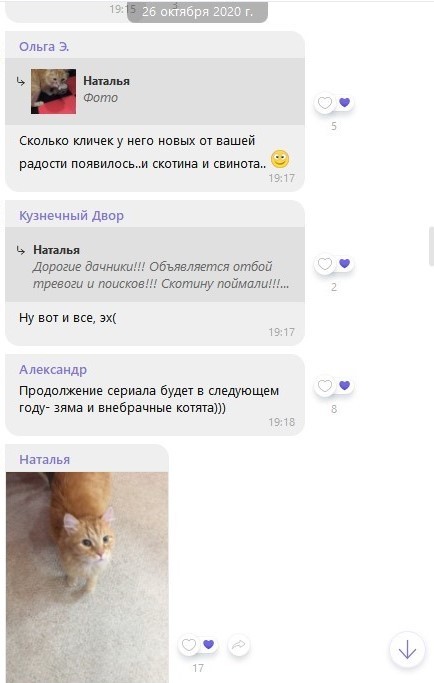The image size is (434, 683).
Task: Like Ольга Э.'s message with heart outline
Action: pyautogui.click(x=325, y=103)
